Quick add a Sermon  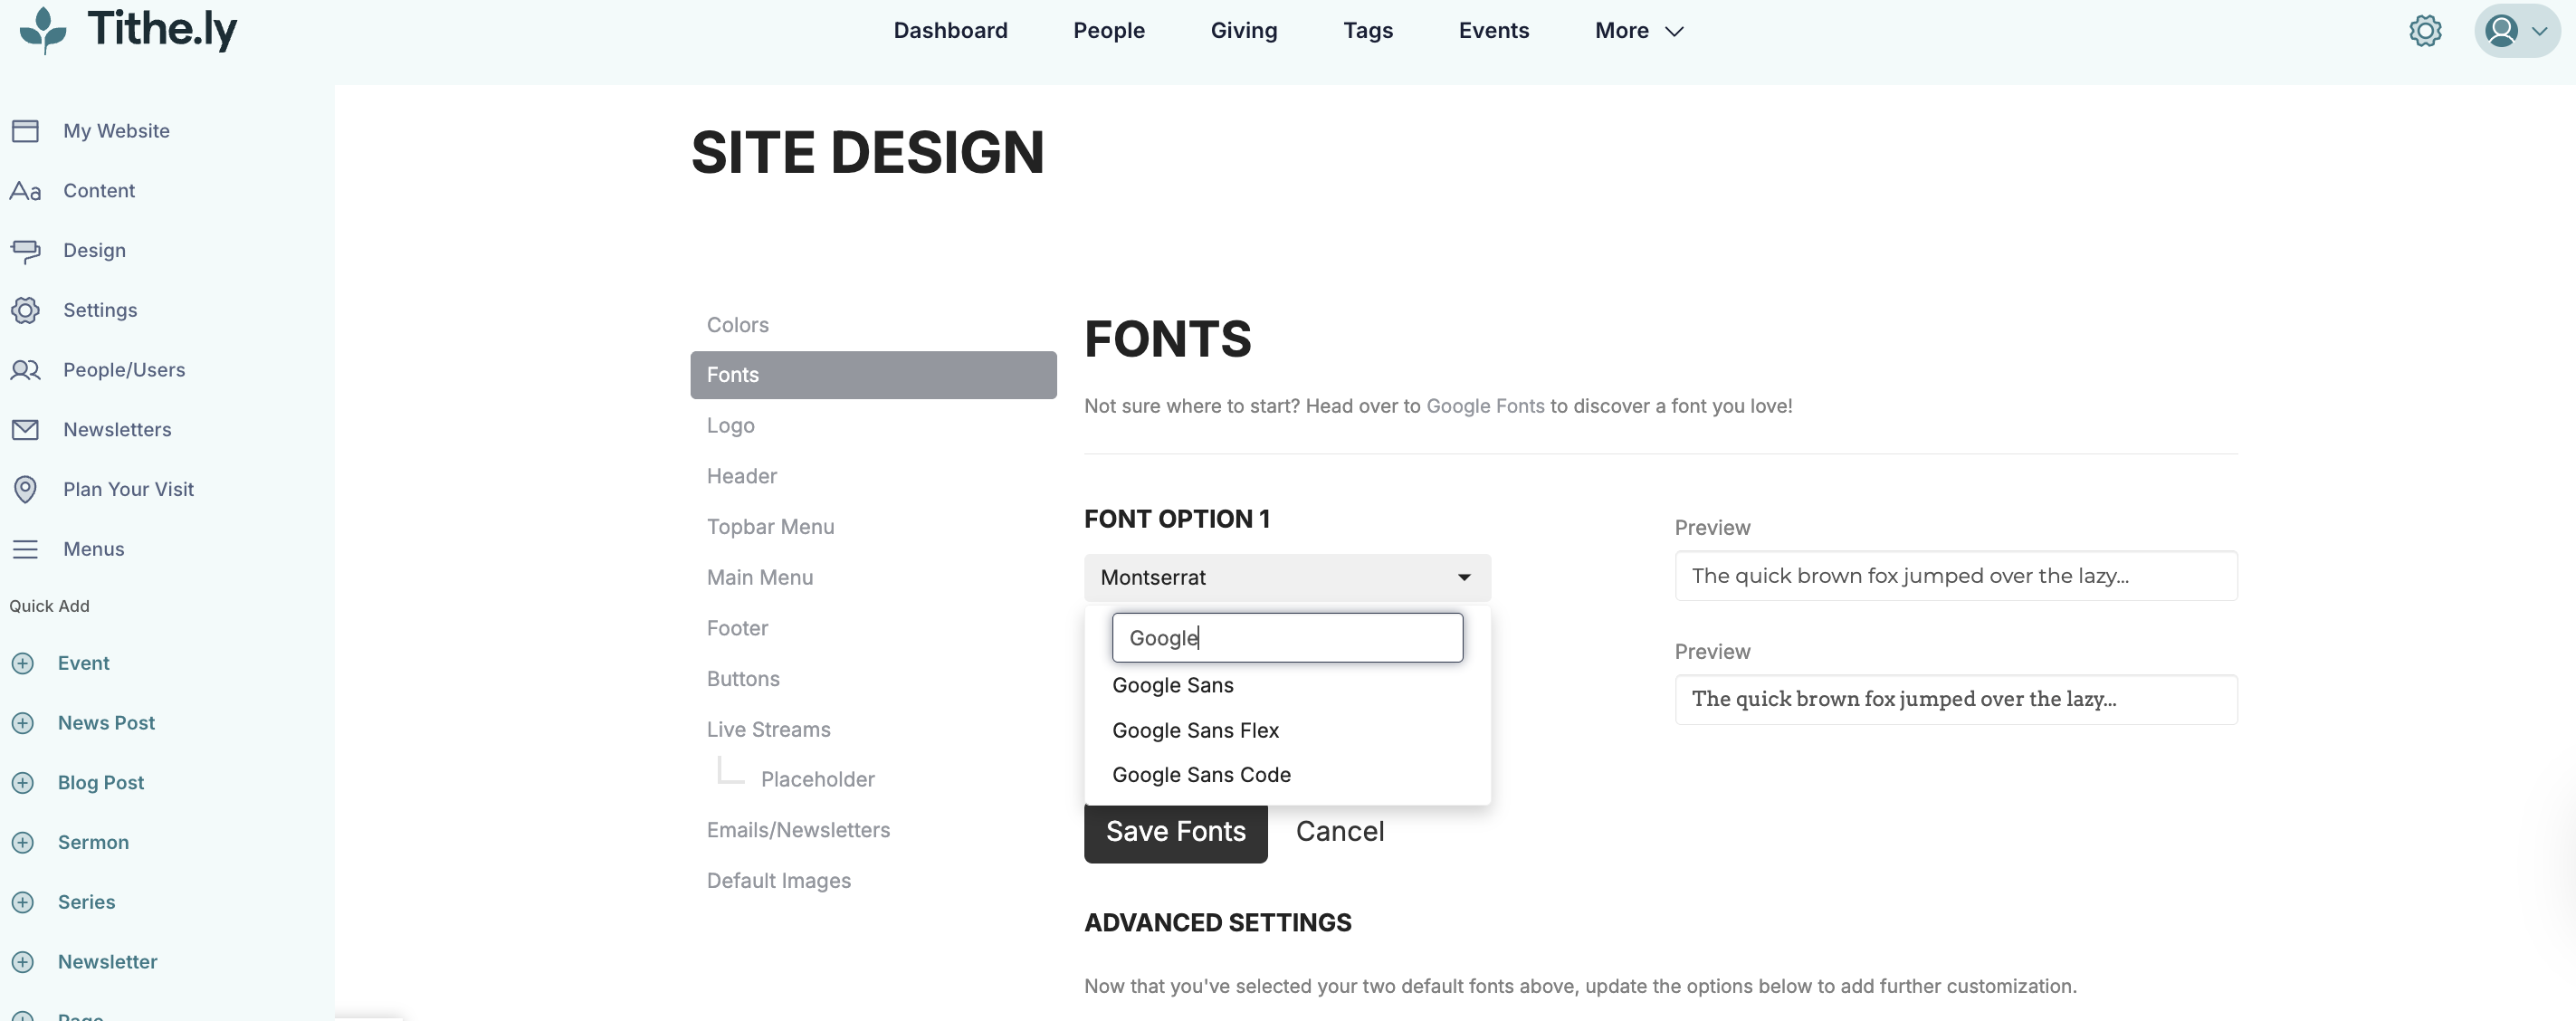coord(93,842)
